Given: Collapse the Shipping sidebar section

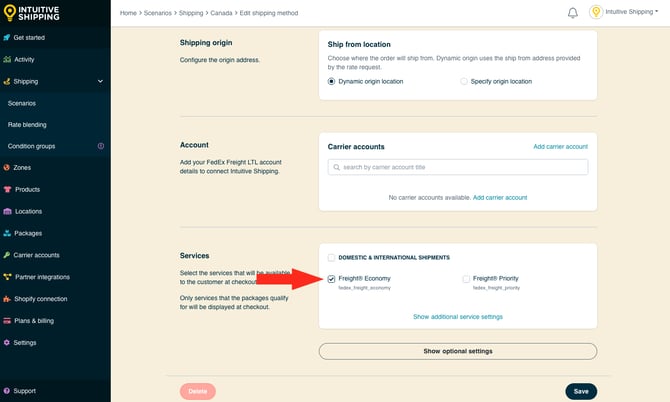Looking at the screenshot, I should pos(100,81).
